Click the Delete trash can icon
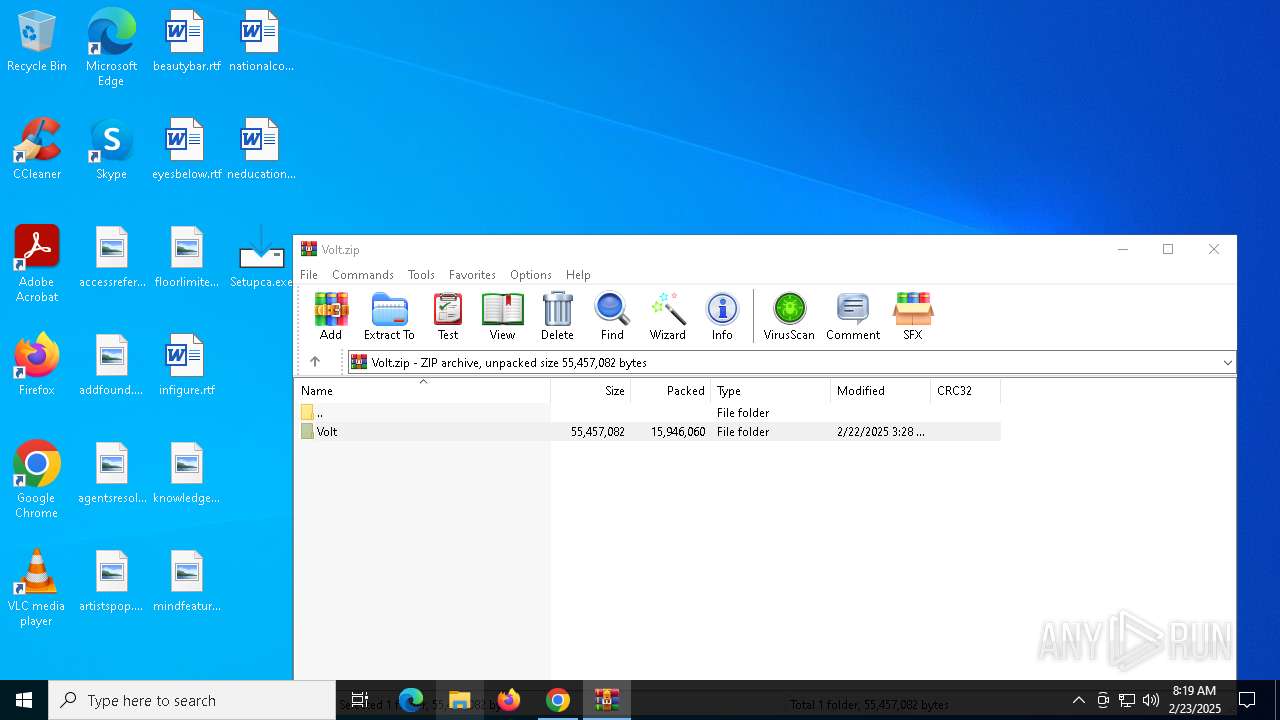The width and height of the screenshot is (1280, 720). click(x=557, y=316)
